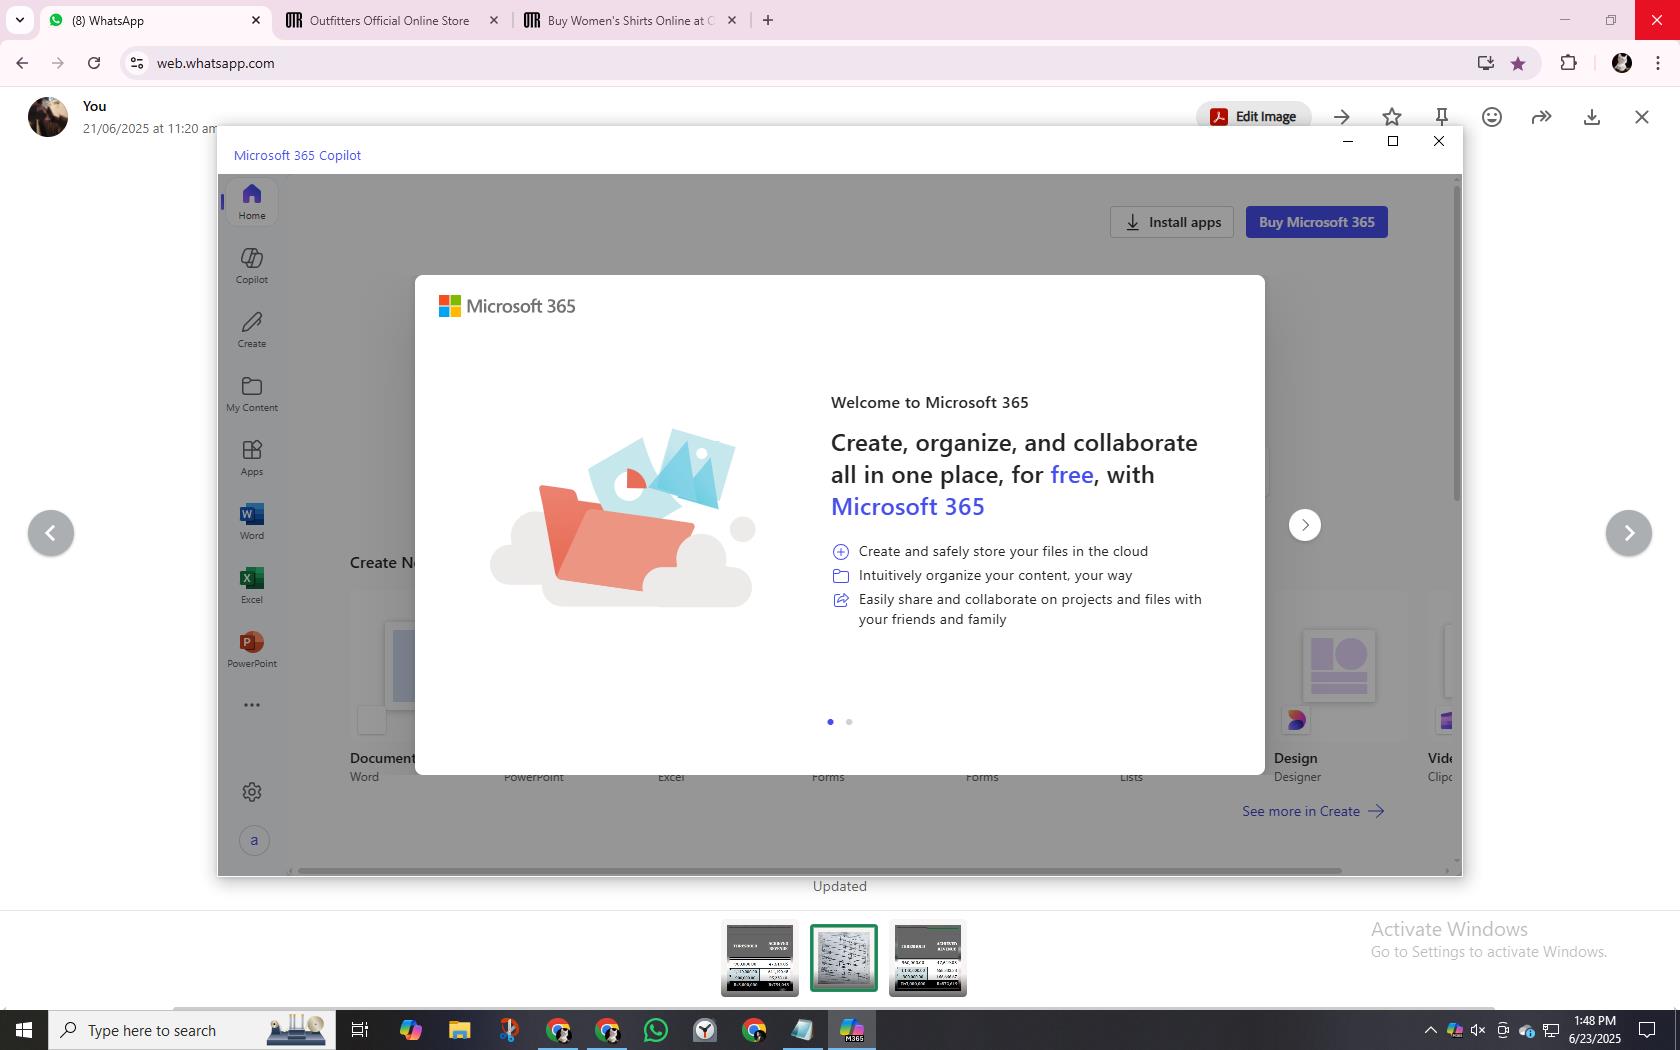
Task: Select the first thumbnail in the strip
Action: point(760,958)
